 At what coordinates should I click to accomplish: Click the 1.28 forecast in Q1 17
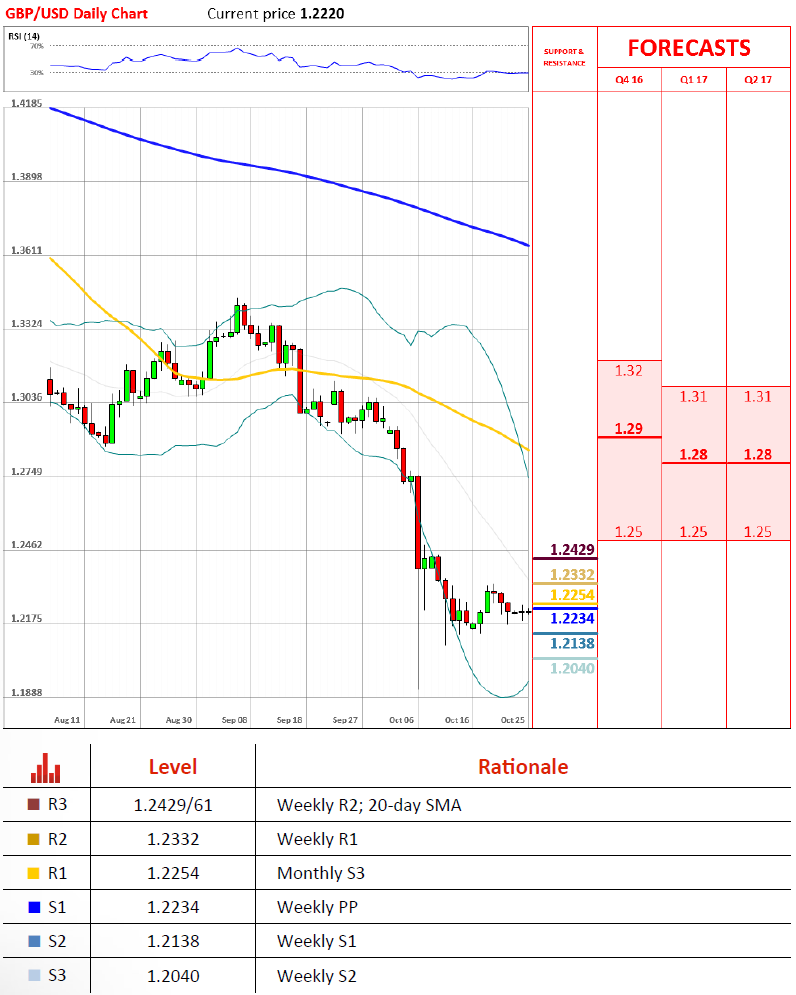click(x=693, y=455)
